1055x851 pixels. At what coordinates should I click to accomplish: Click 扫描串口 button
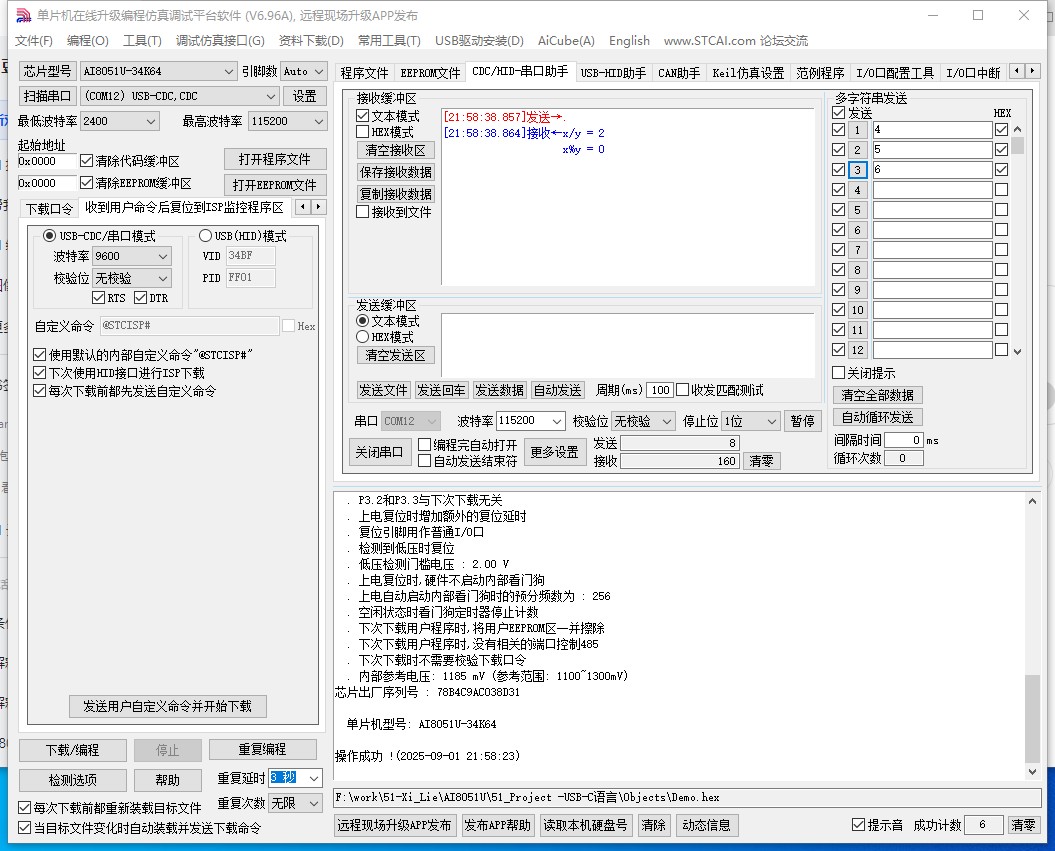pyautogui.click(x=47, y=96)
